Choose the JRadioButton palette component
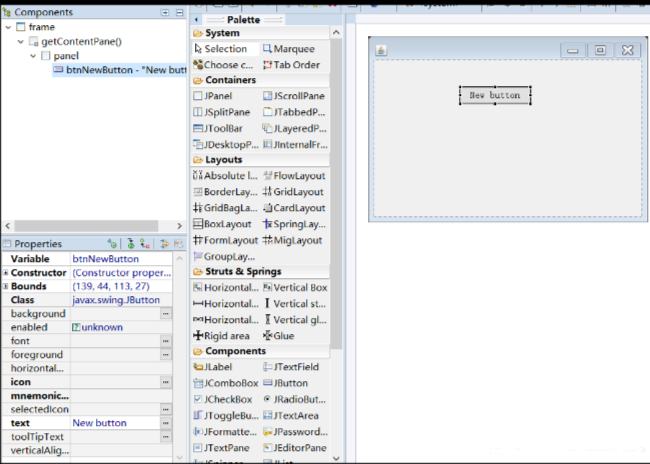The image size is (650, 464). [x=294, y=399]
